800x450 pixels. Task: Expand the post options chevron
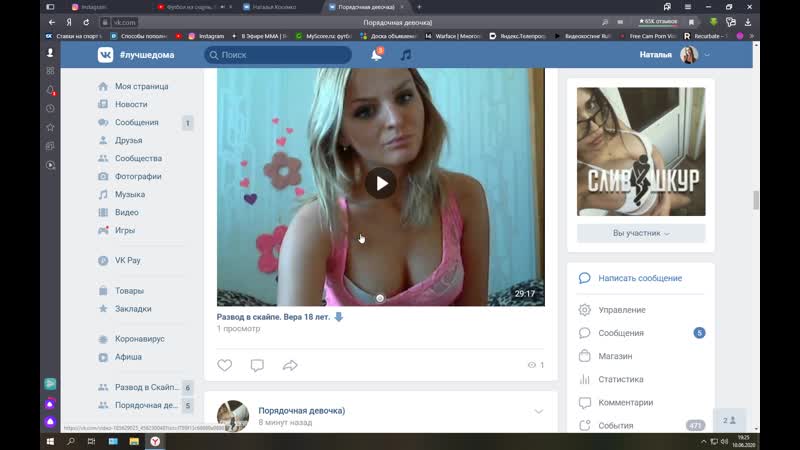539,412
